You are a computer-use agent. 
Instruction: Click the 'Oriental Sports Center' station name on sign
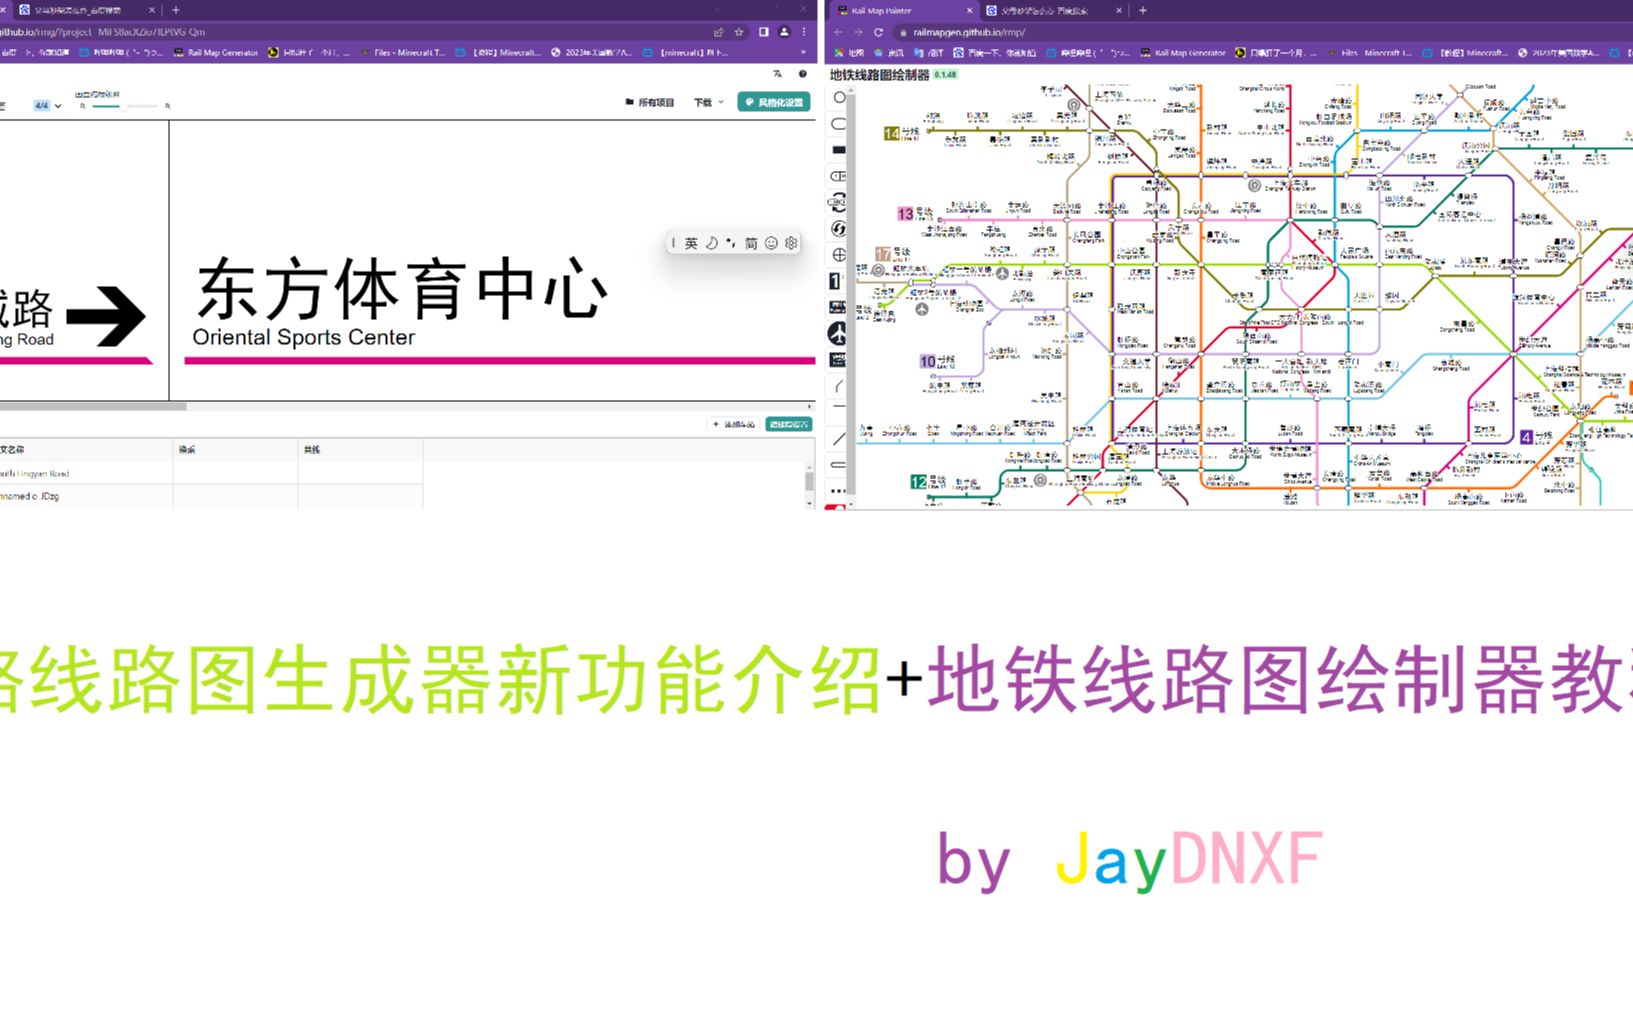(x=303, y=338)
